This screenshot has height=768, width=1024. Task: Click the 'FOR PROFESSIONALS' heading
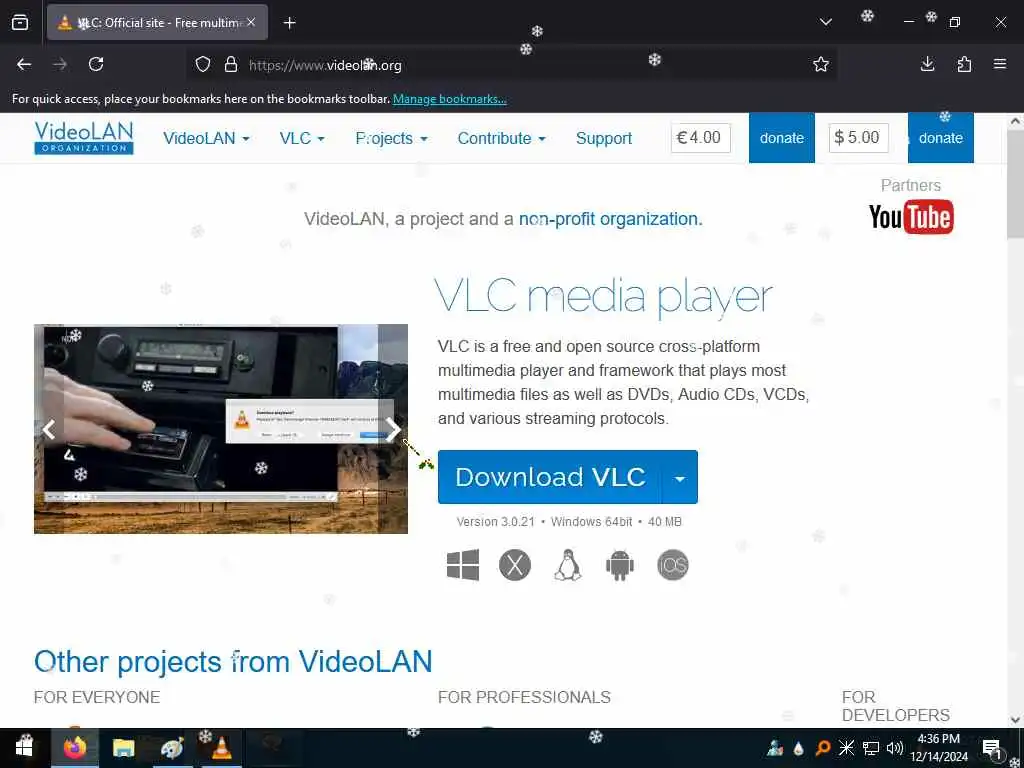tap(524, 697)
